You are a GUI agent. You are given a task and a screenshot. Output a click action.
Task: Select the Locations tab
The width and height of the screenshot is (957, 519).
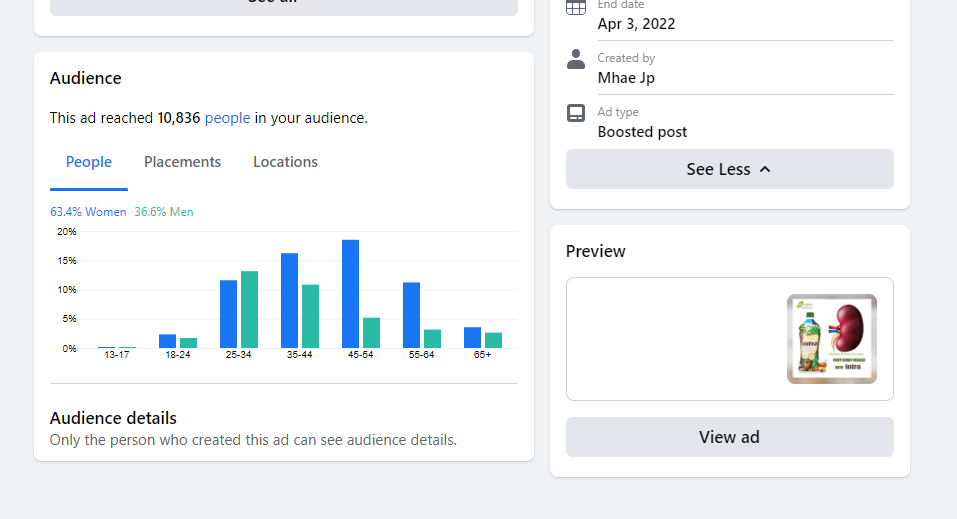tap(285, 162)
